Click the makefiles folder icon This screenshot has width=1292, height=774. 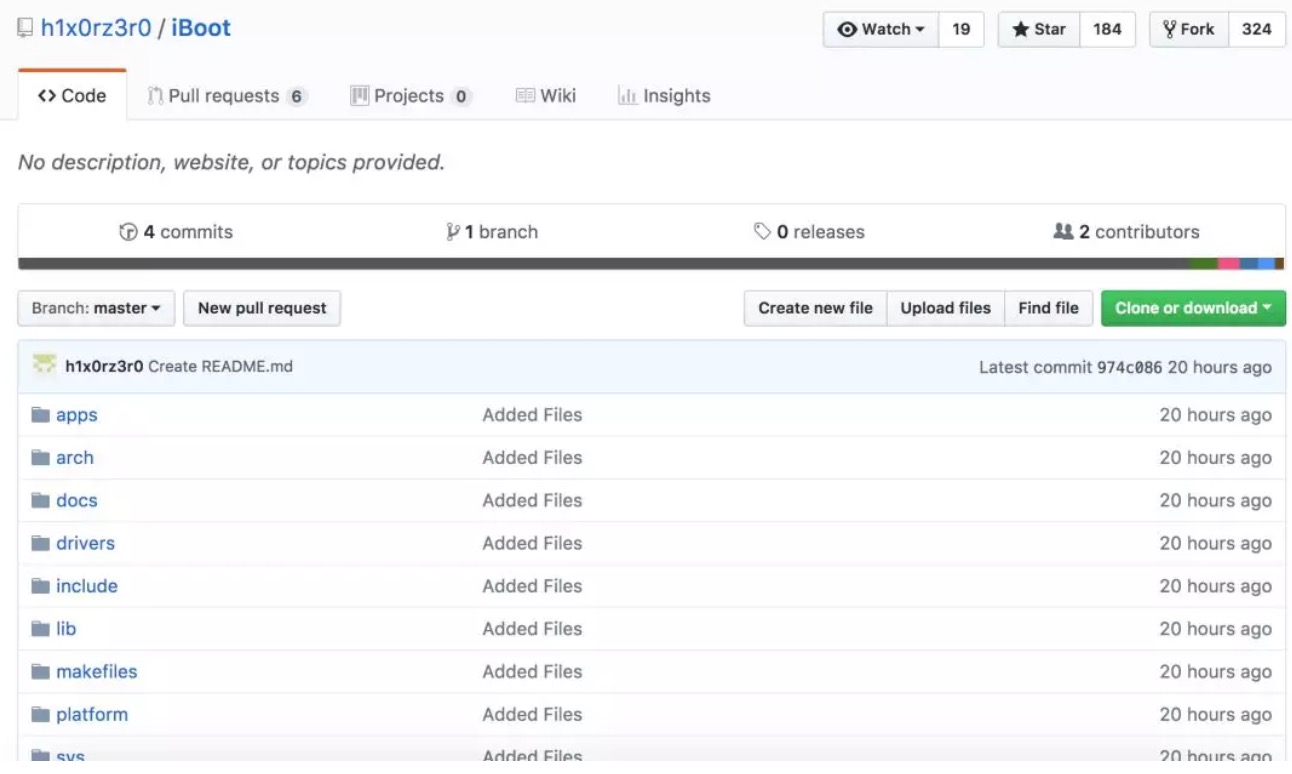(40, 672)
